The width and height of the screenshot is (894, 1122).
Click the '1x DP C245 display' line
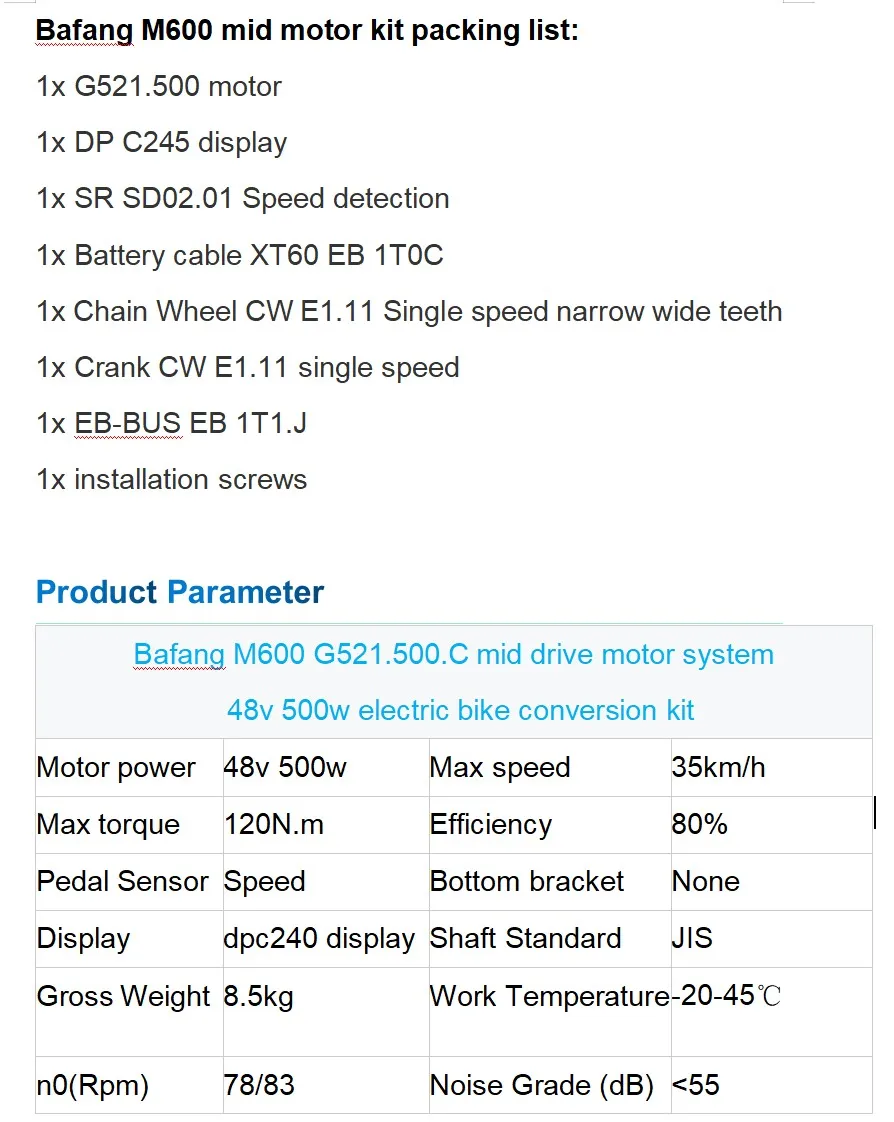[162, 142]
